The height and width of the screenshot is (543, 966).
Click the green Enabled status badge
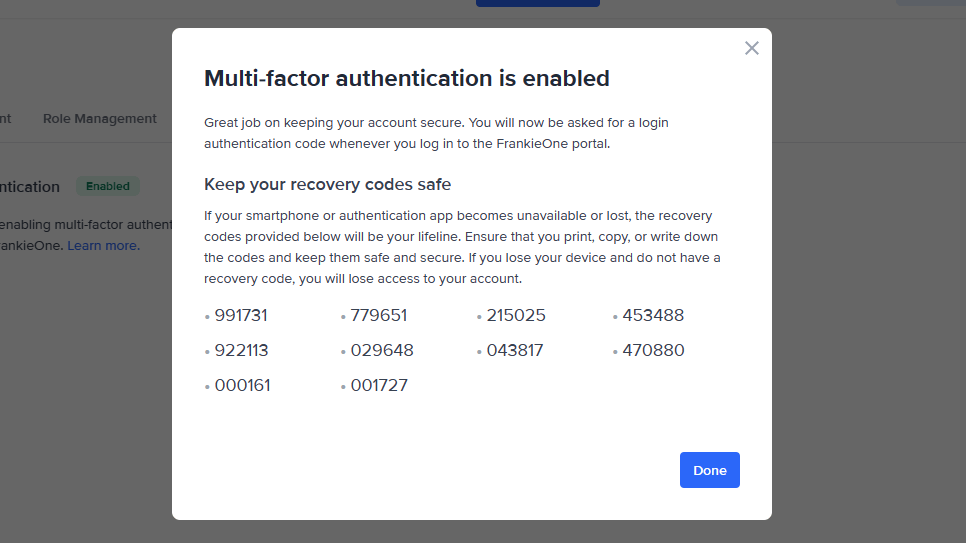(x=108, y=186)
